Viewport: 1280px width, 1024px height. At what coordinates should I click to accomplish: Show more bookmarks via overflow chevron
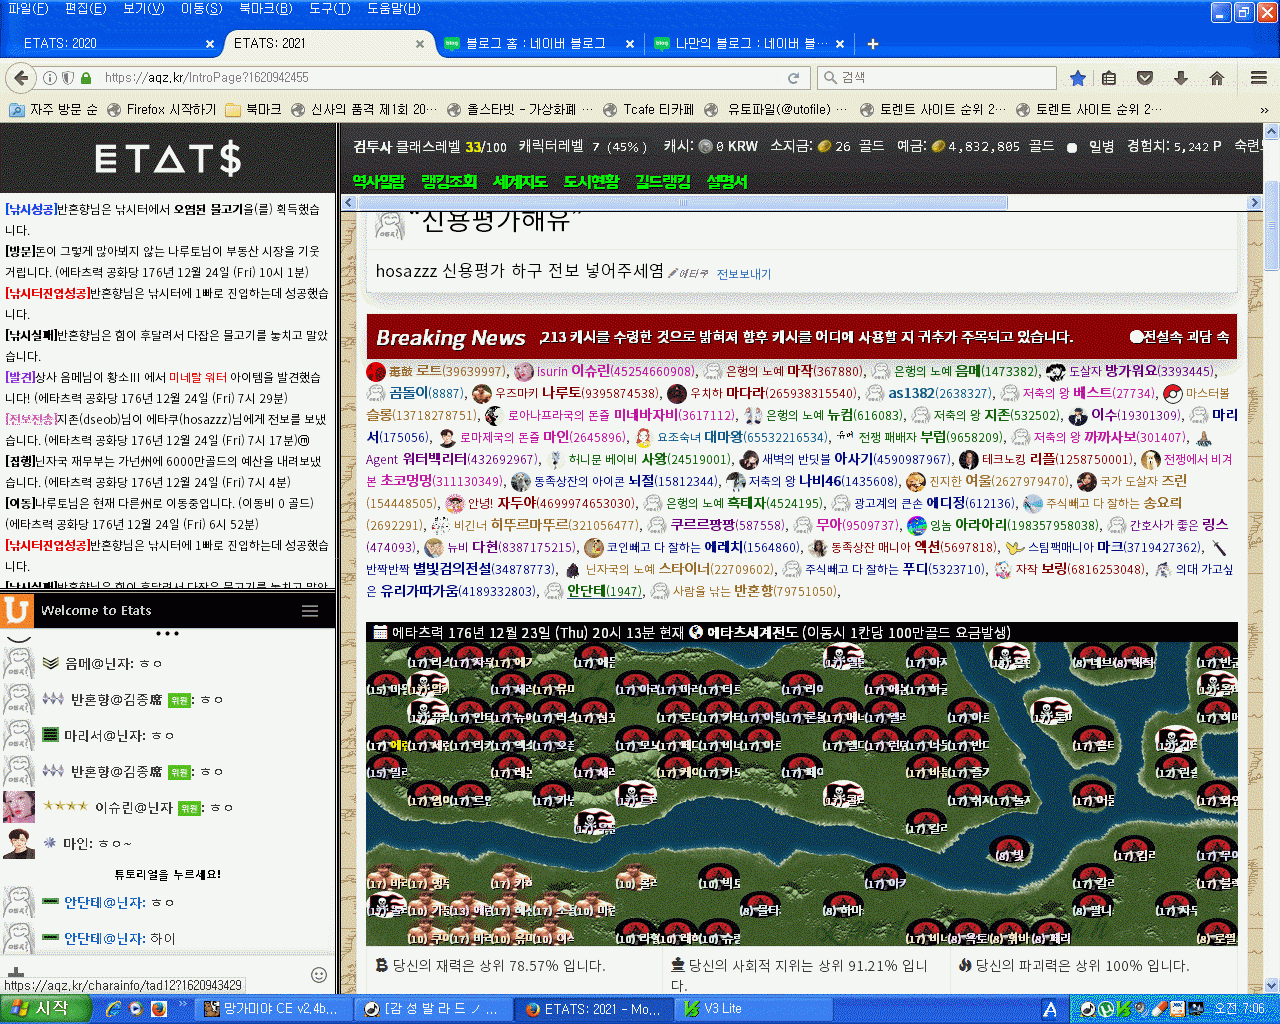[1265, 110]
